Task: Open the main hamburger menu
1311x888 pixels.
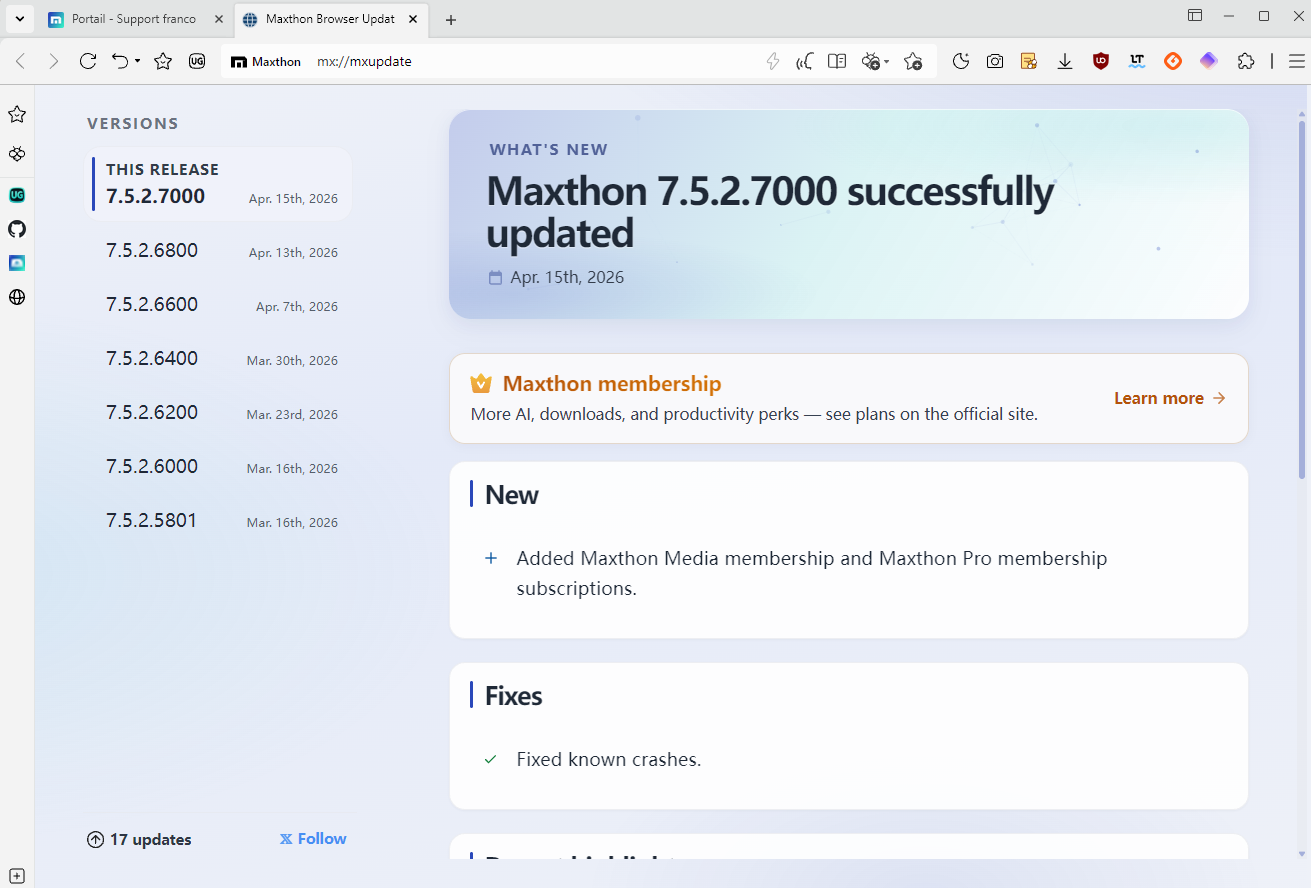Action: (1297, 61)
